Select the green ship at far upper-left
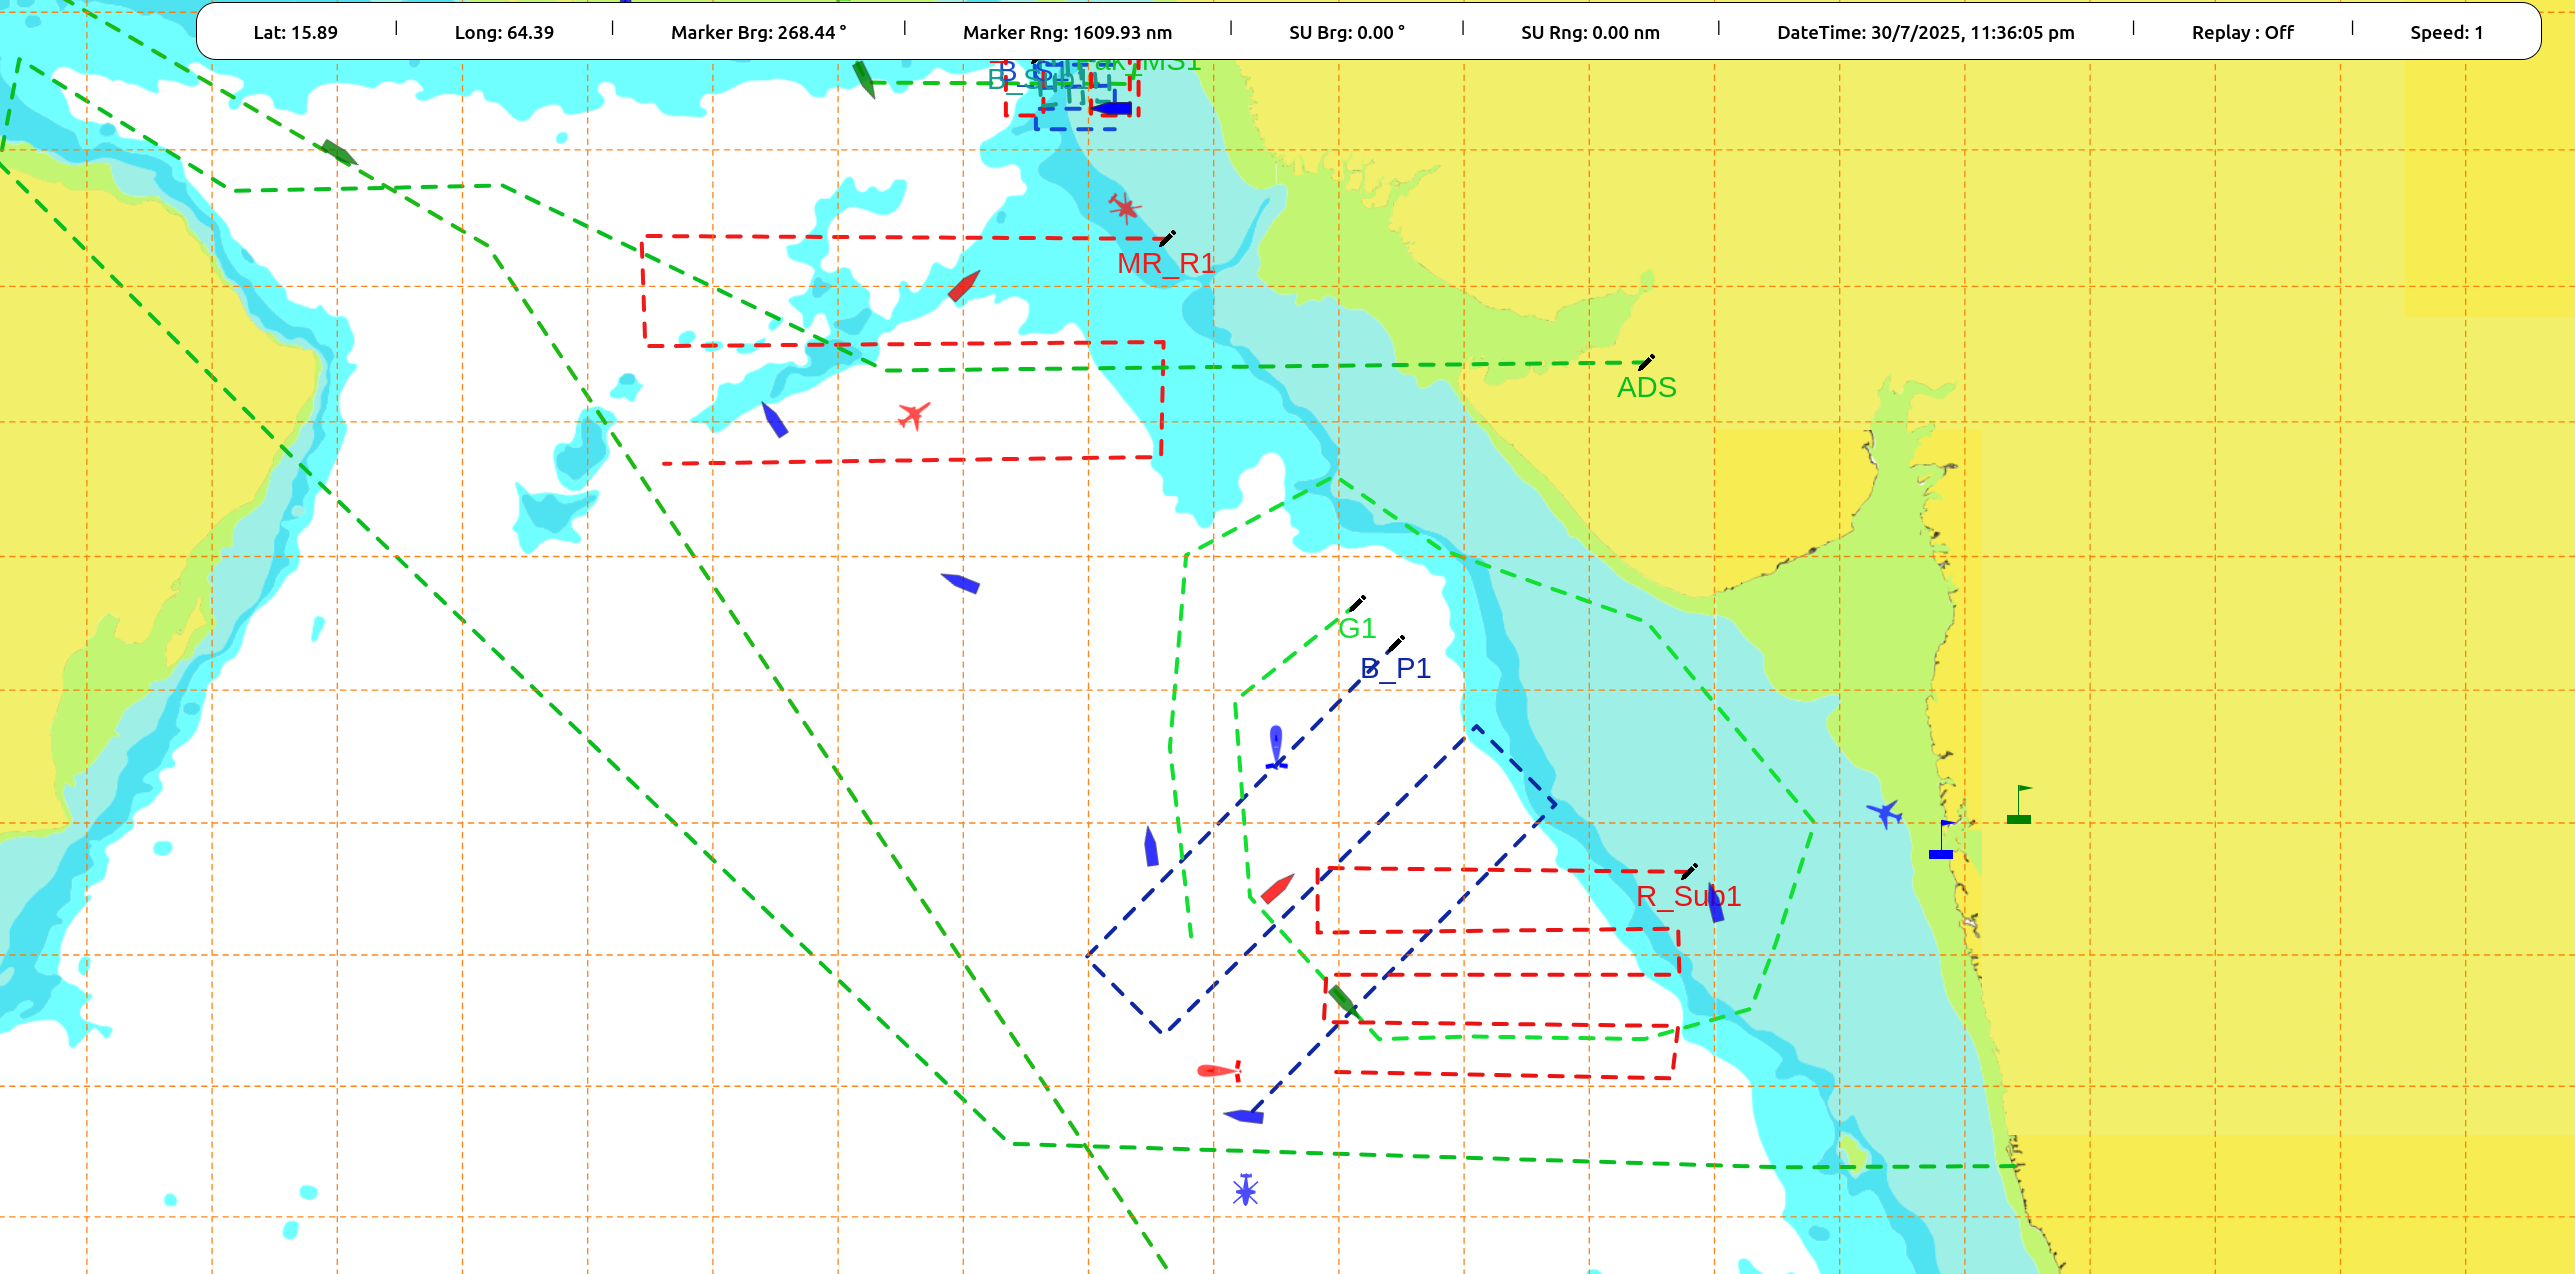The image size is (2575, 1274). [x=338, y=153]
